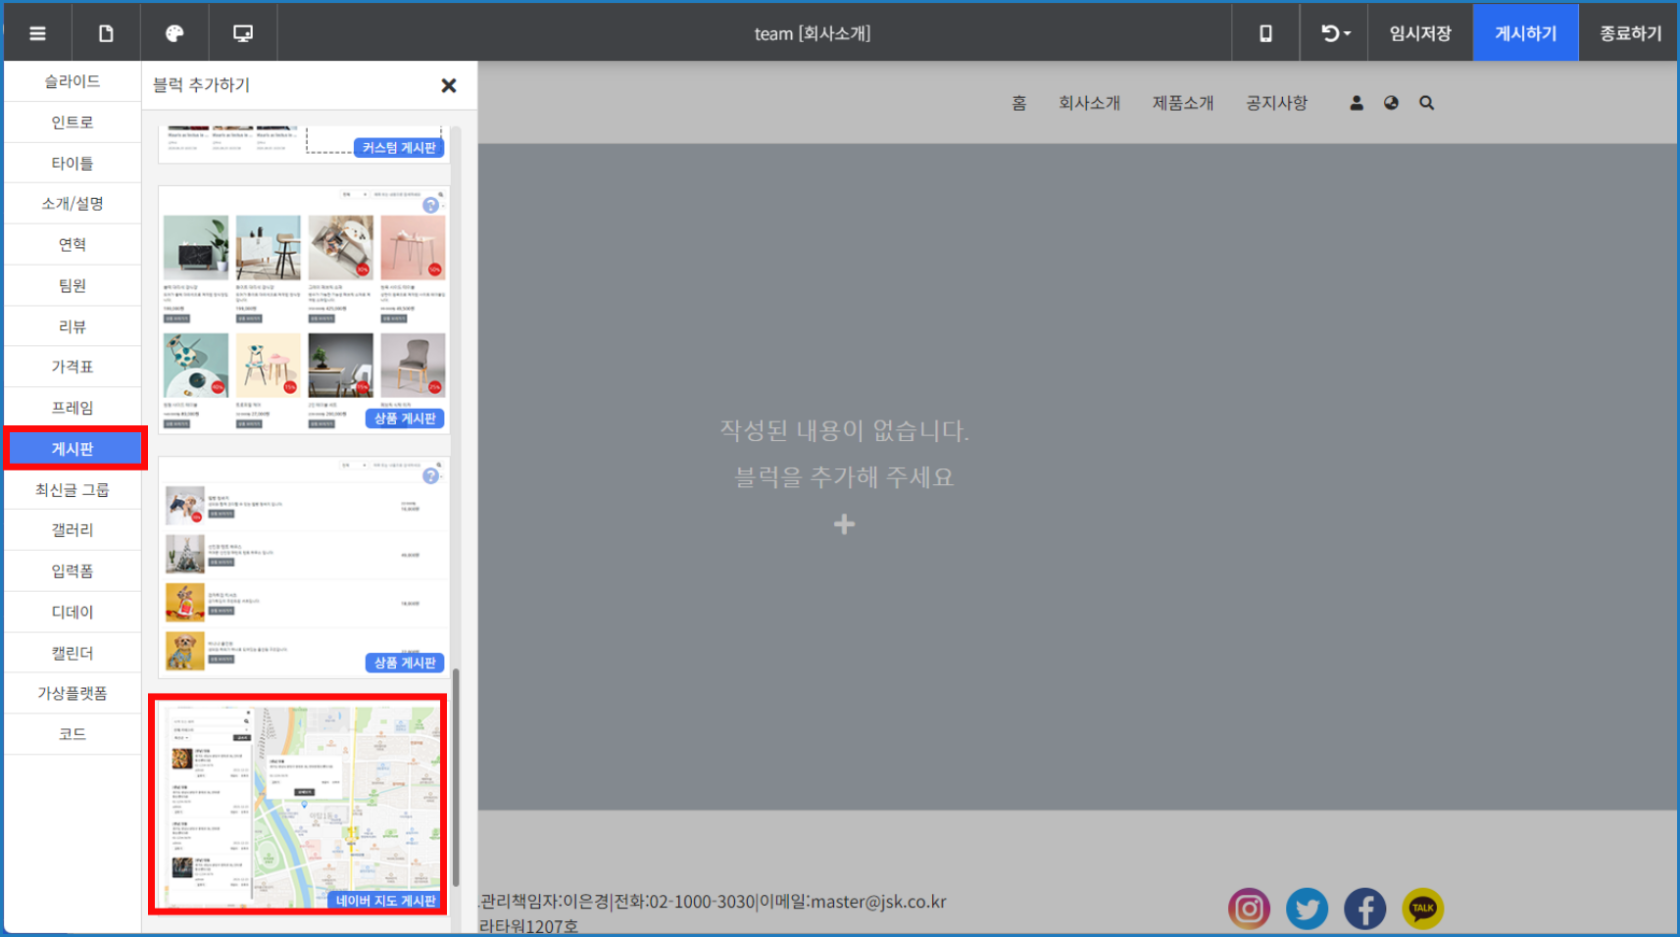Switch to mobile device preview

click(1265, 33)
